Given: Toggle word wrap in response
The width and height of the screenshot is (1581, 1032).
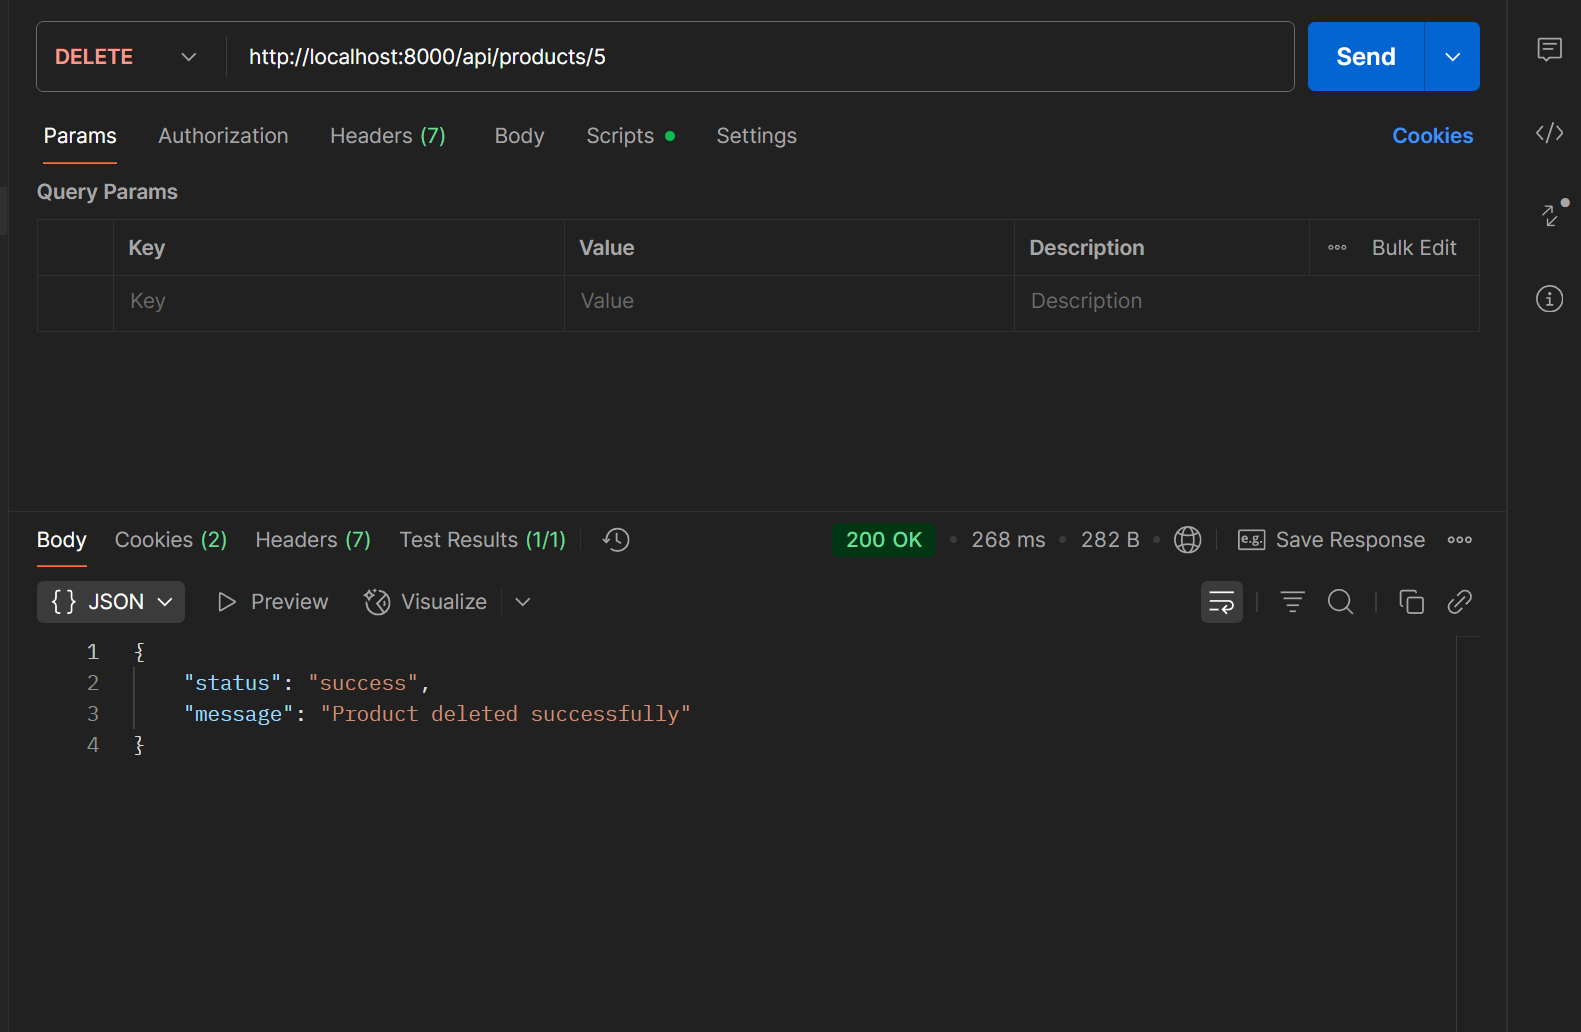Looking at the screenshot, I should (x=1221, y=602).
